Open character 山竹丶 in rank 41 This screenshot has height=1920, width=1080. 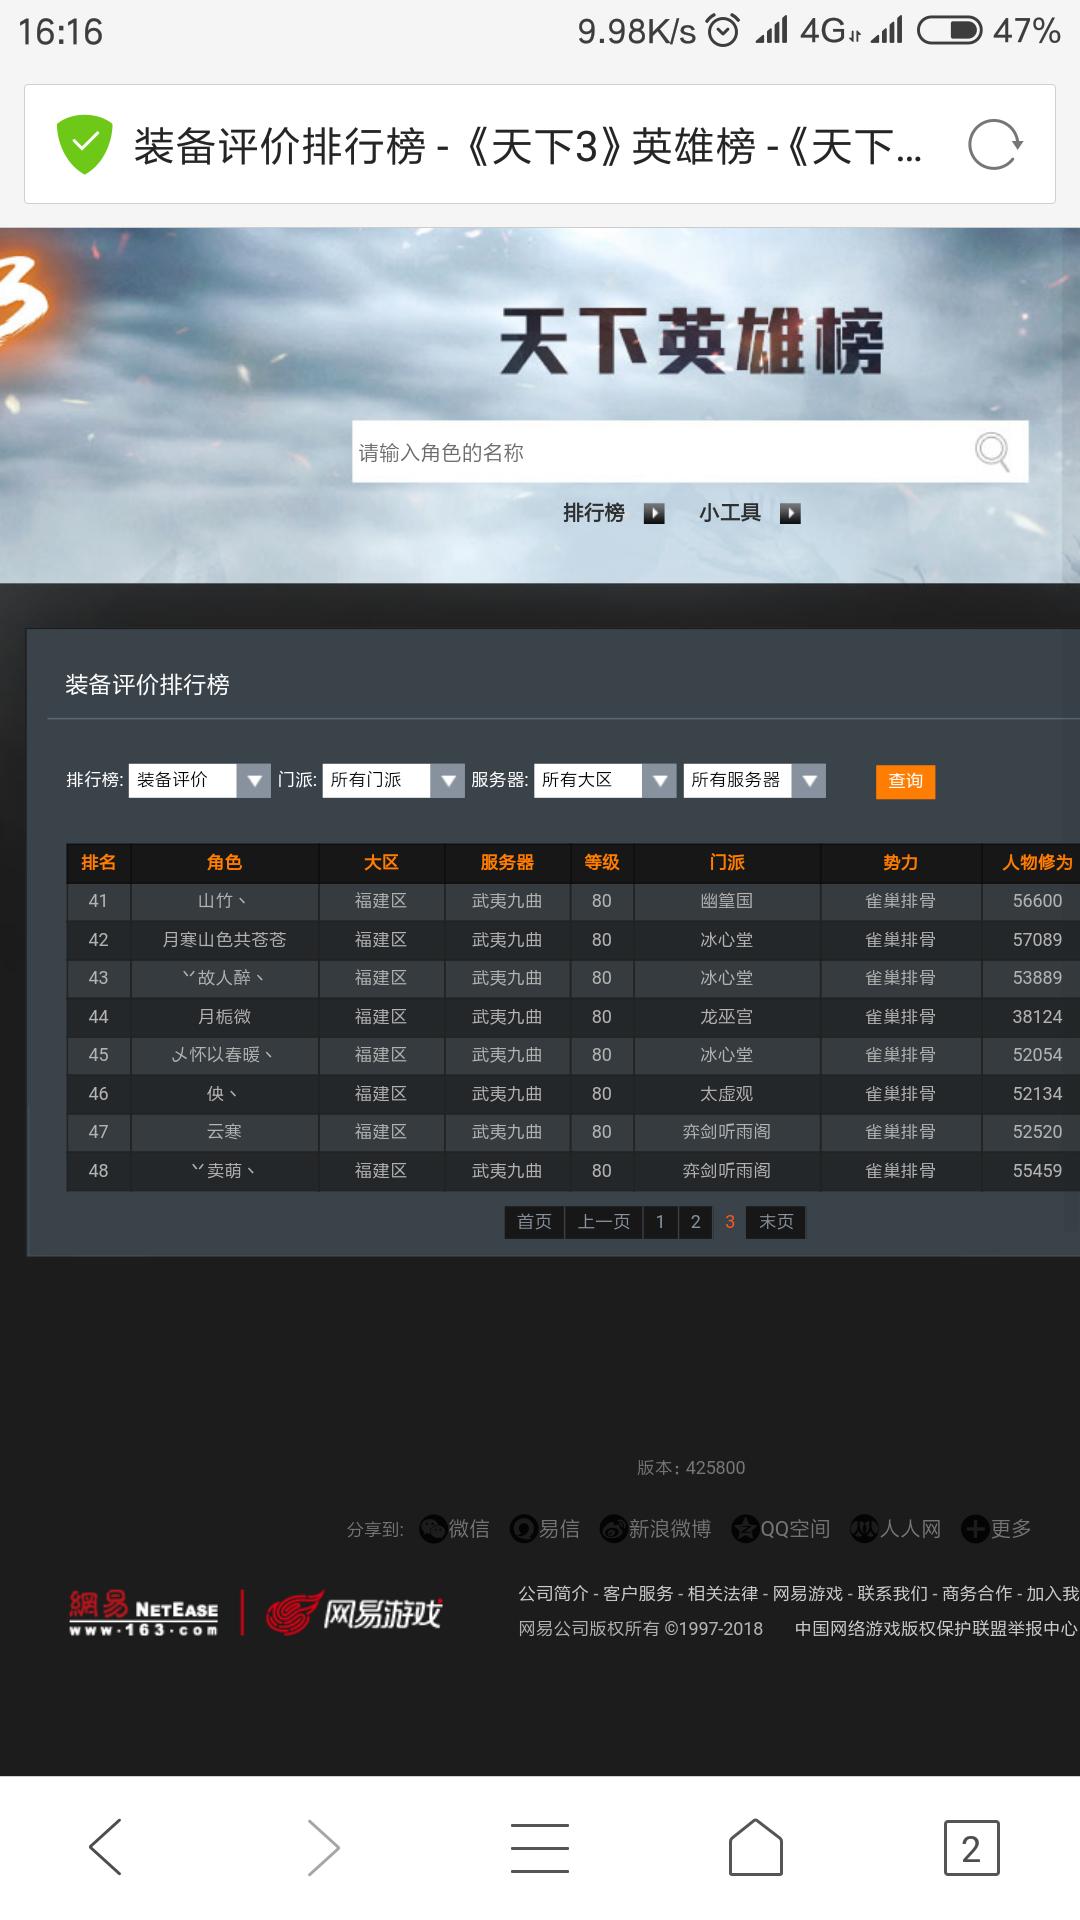tap(224, 901)
